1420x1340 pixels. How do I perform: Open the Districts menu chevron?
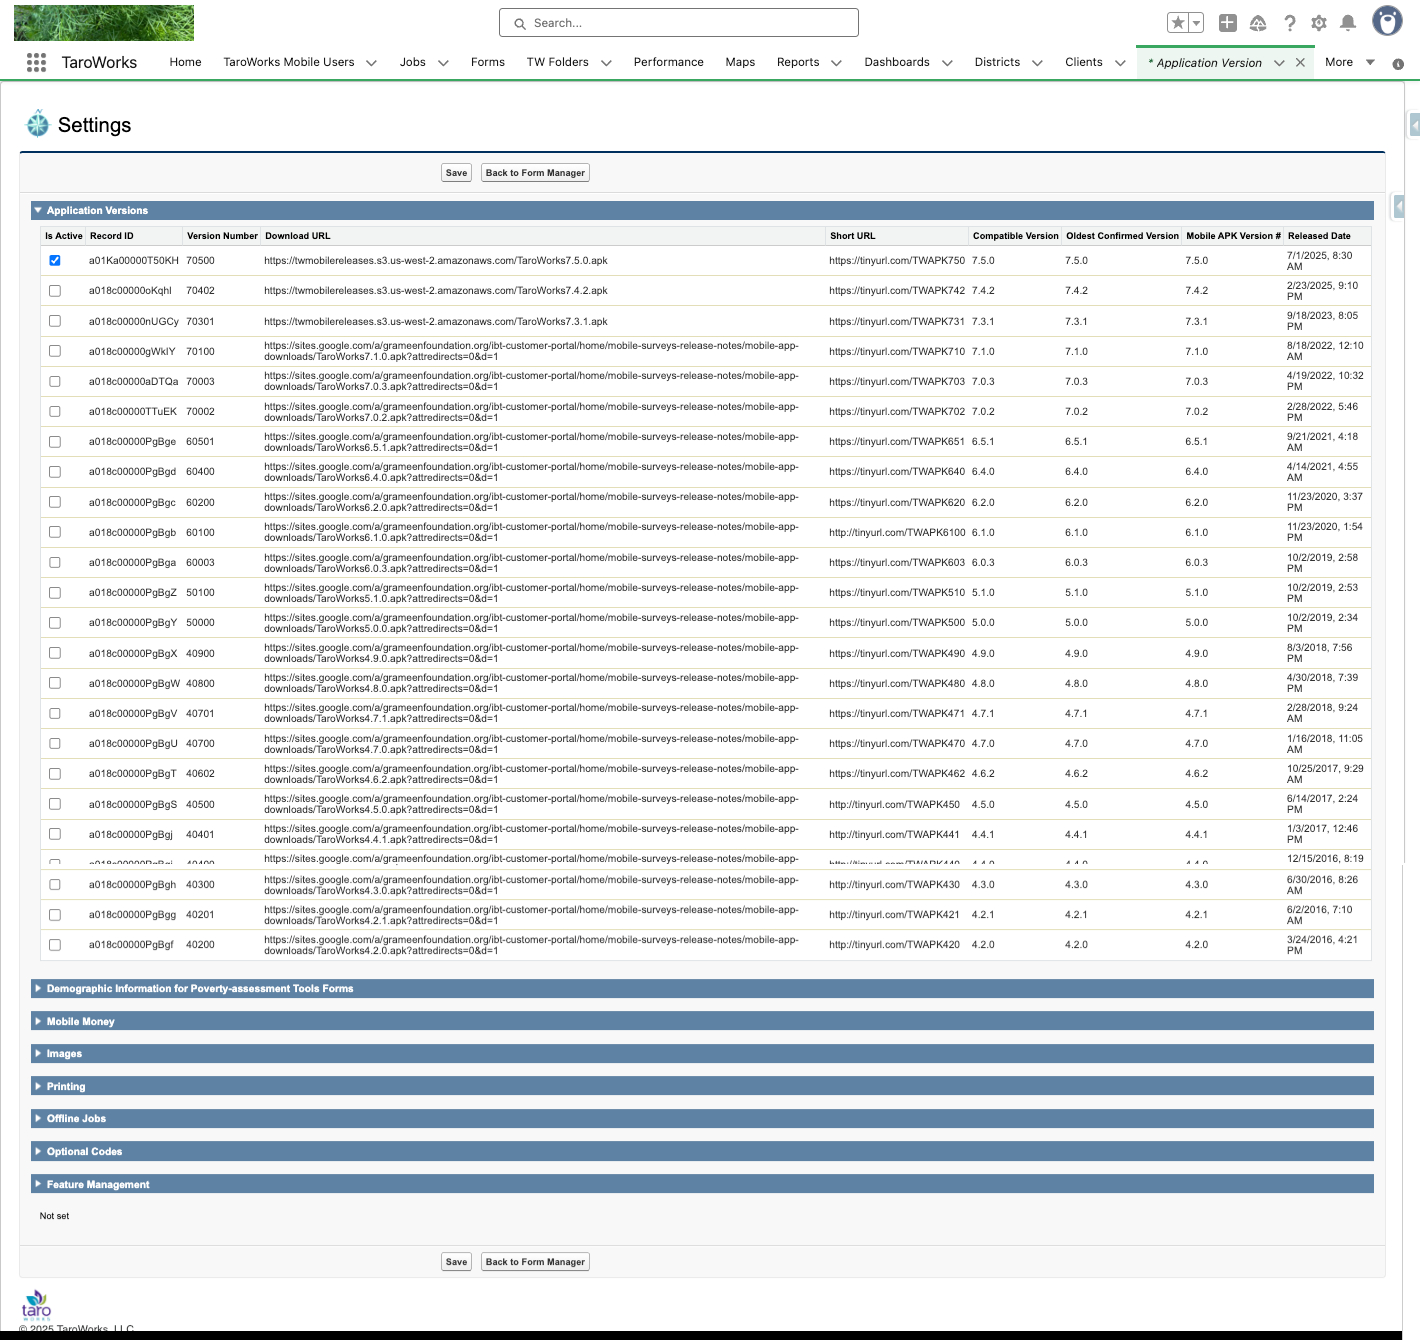click(x=1037, y=63)
